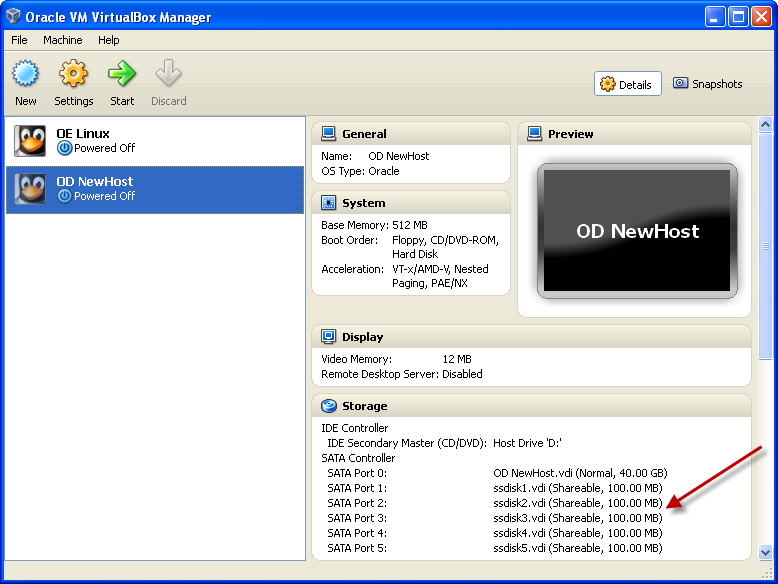Close the VirtualBox Manager window
The height and width of the screenshot is (584, 778).
click(761, 16)
